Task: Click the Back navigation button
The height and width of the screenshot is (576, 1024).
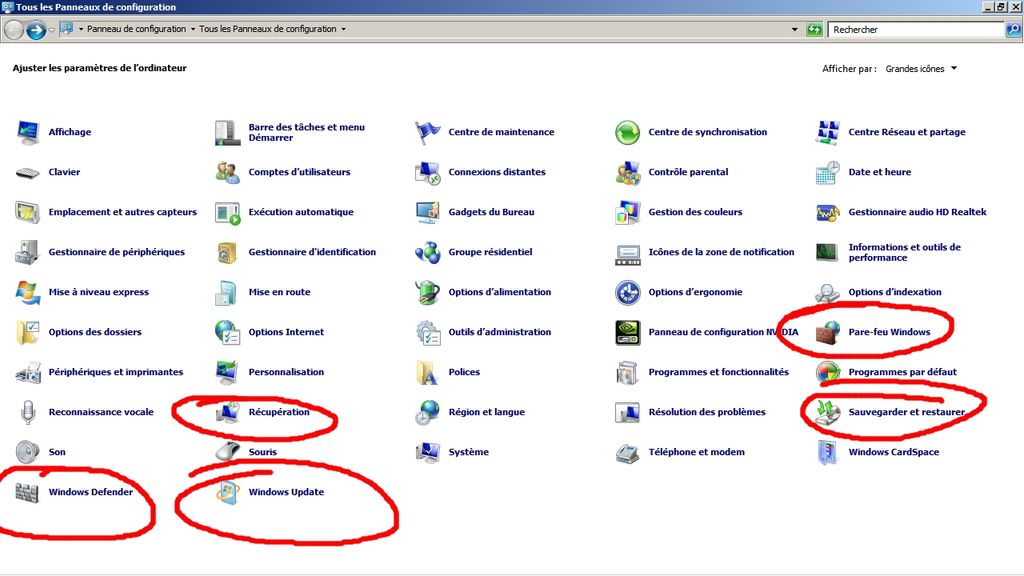Action: point(14,29)
